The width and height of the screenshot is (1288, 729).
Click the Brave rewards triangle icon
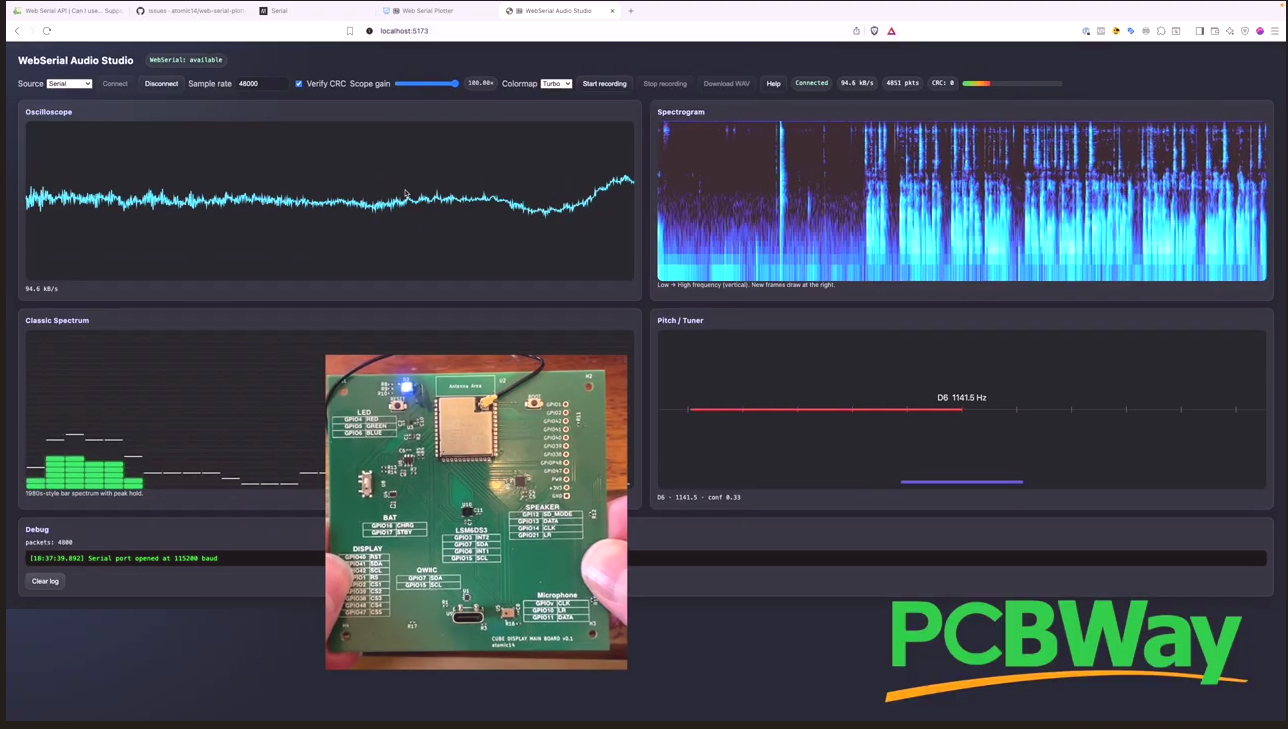(x=891, y=31)
